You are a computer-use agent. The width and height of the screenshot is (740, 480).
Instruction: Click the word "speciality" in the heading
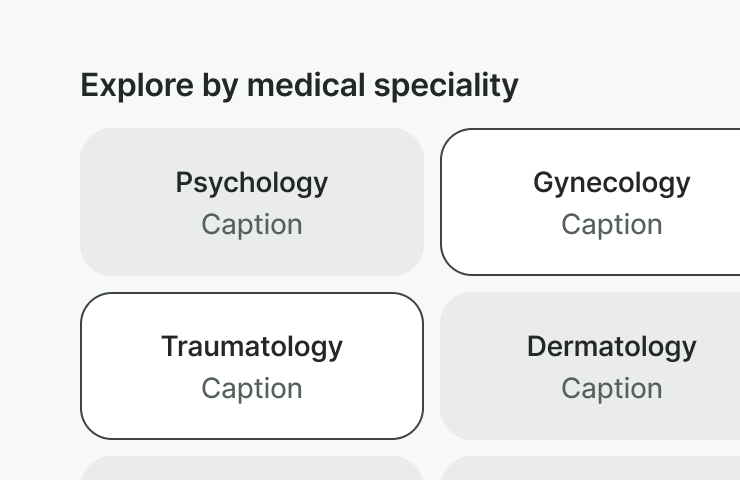coord(446,86)
